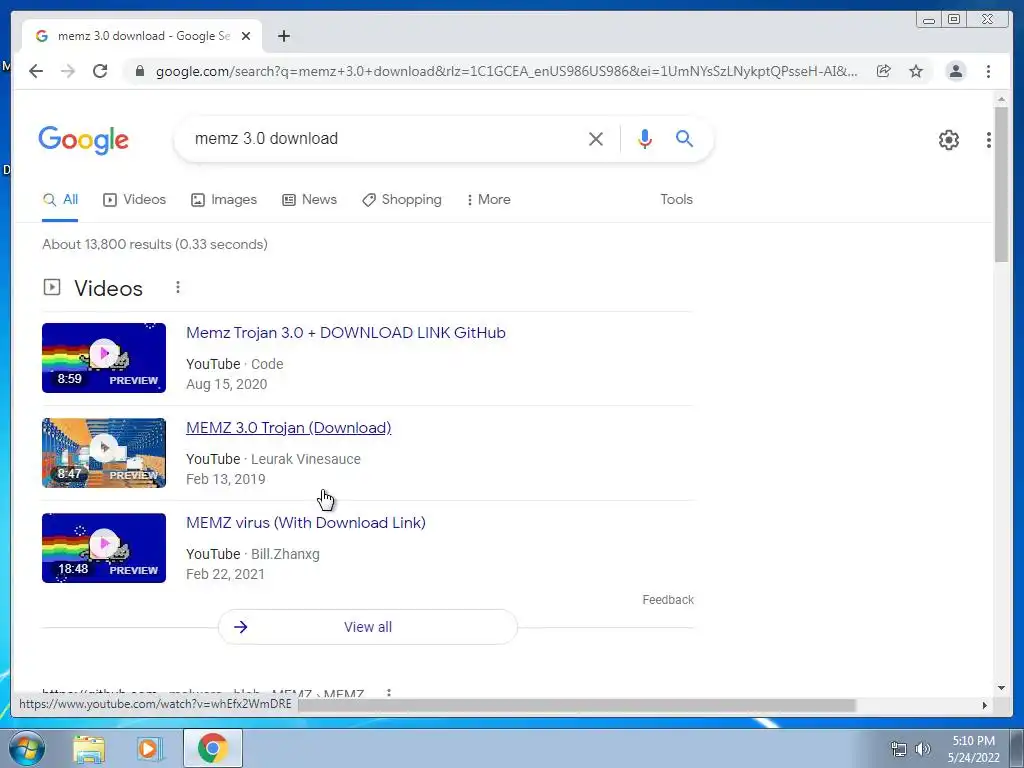1024x768 pixels.
Task: Open Memz Trojan 3.0 GitHub video link
Action: pyautogui.click(x=345, y=333)
